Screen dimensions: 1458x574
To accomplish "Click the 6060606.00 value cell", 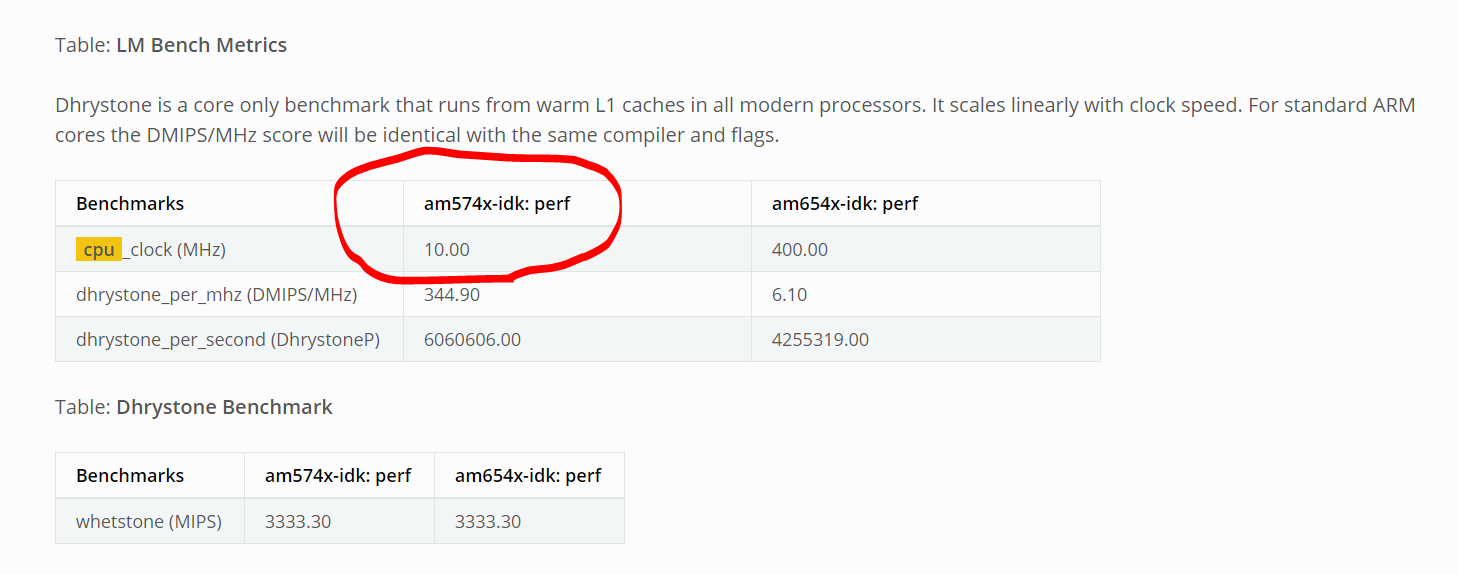I will pyautogui.click(x=473, y=340).
